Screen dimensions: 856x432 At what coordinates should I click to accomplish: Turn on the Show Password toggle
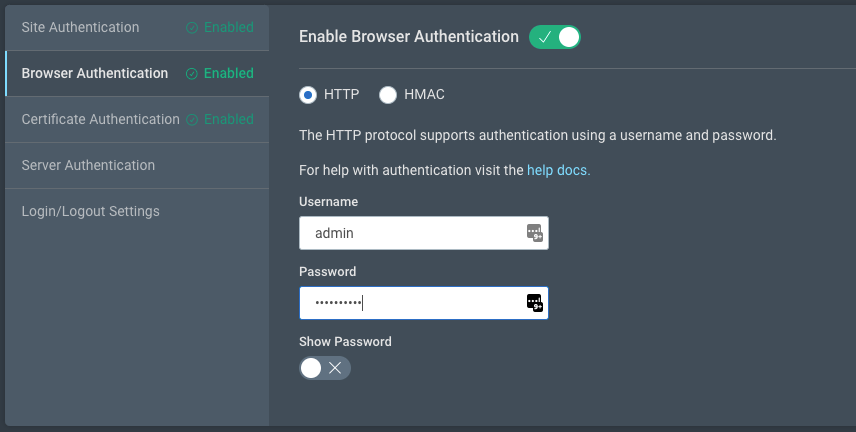point(325,368)
